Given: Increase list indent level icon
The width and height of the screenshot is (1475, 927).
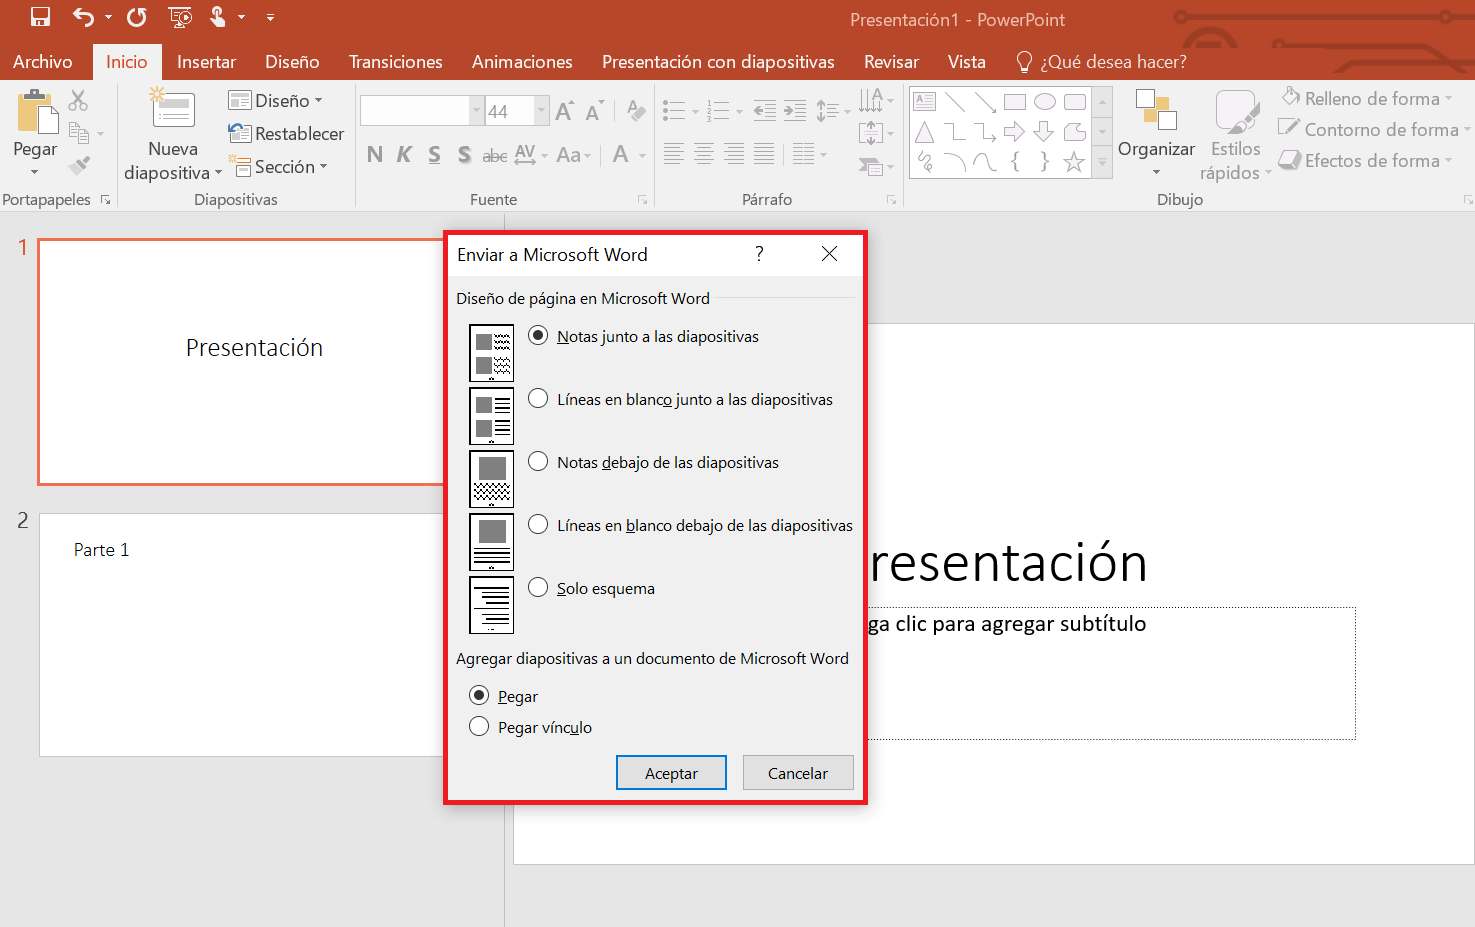Looking at the screenshot, I should coord(795,110).
